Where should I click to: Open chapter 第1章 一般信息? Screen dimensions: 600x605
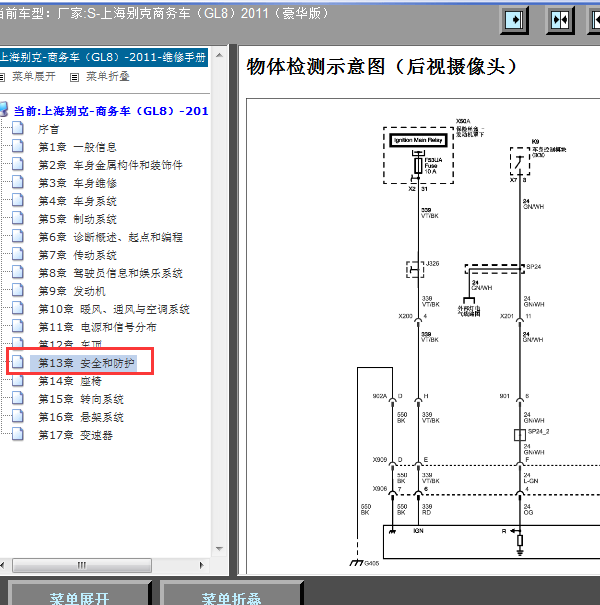pos(77,147)
